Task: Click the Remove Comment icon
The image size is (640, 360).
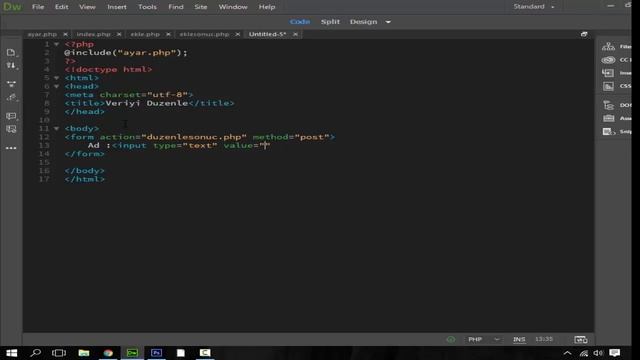Action: click(11, 129)
